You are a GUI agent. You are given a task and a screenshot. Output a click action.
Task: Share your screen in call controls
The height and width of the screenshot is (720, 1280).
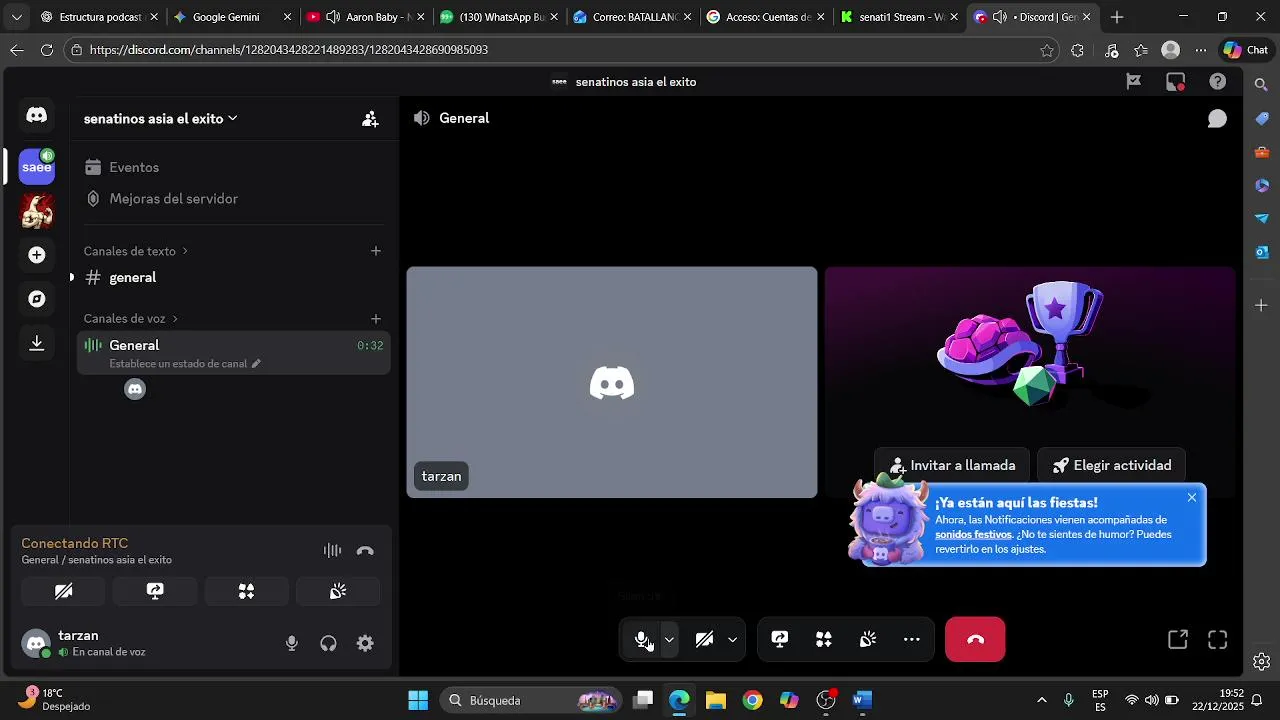[x=780, y=640]
